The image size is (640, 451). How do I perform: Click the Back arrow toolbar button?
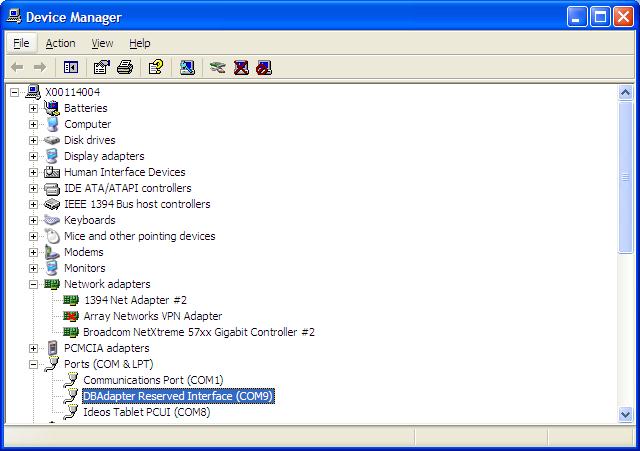click(17, 67)
